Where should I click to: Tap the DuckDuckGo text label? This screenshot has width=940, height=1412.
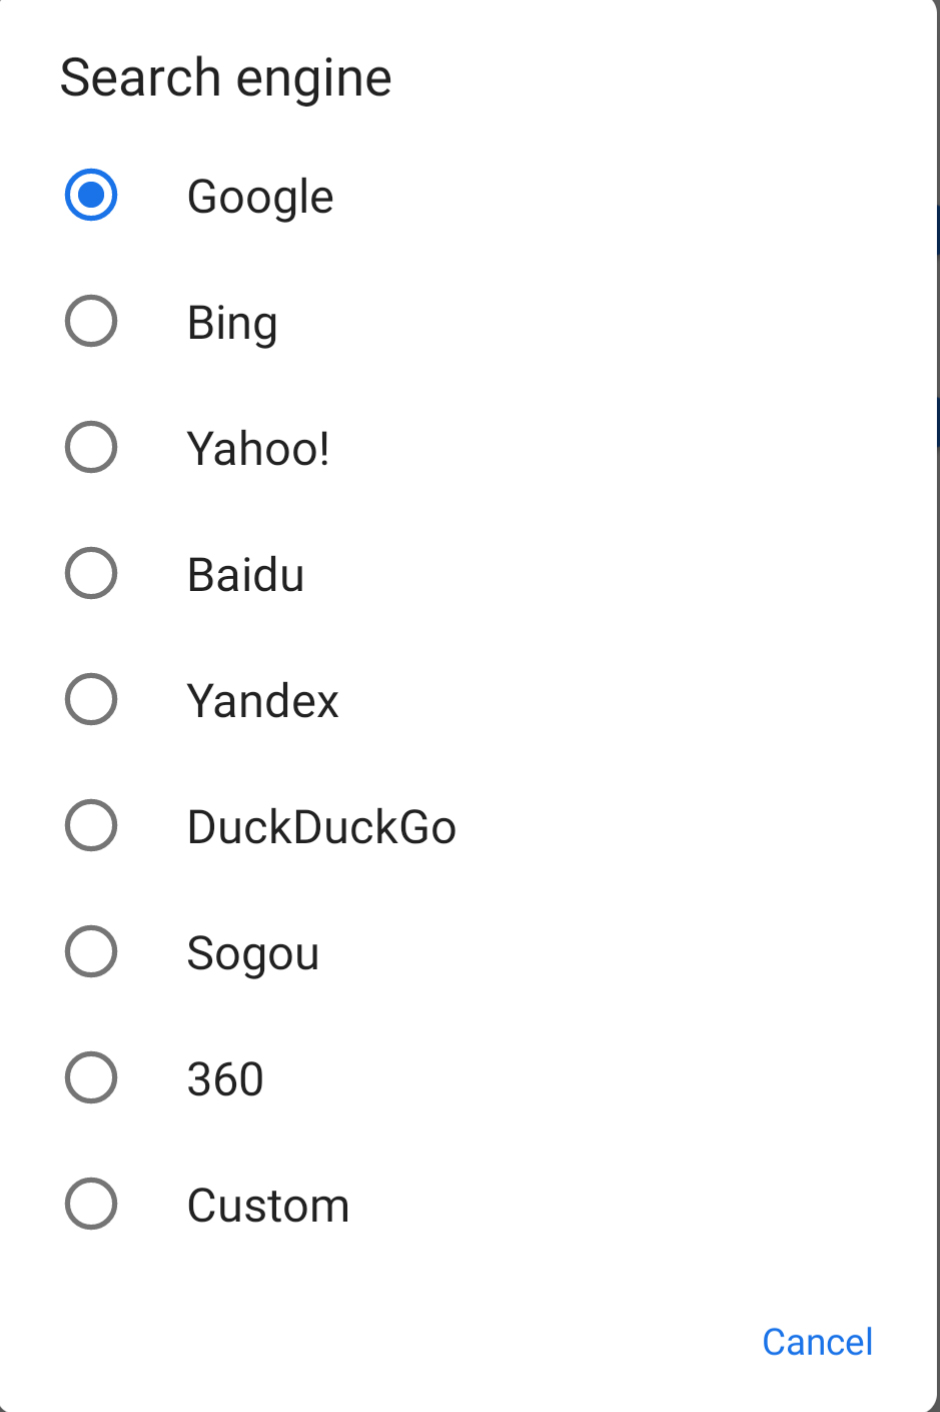click(321, 827)
